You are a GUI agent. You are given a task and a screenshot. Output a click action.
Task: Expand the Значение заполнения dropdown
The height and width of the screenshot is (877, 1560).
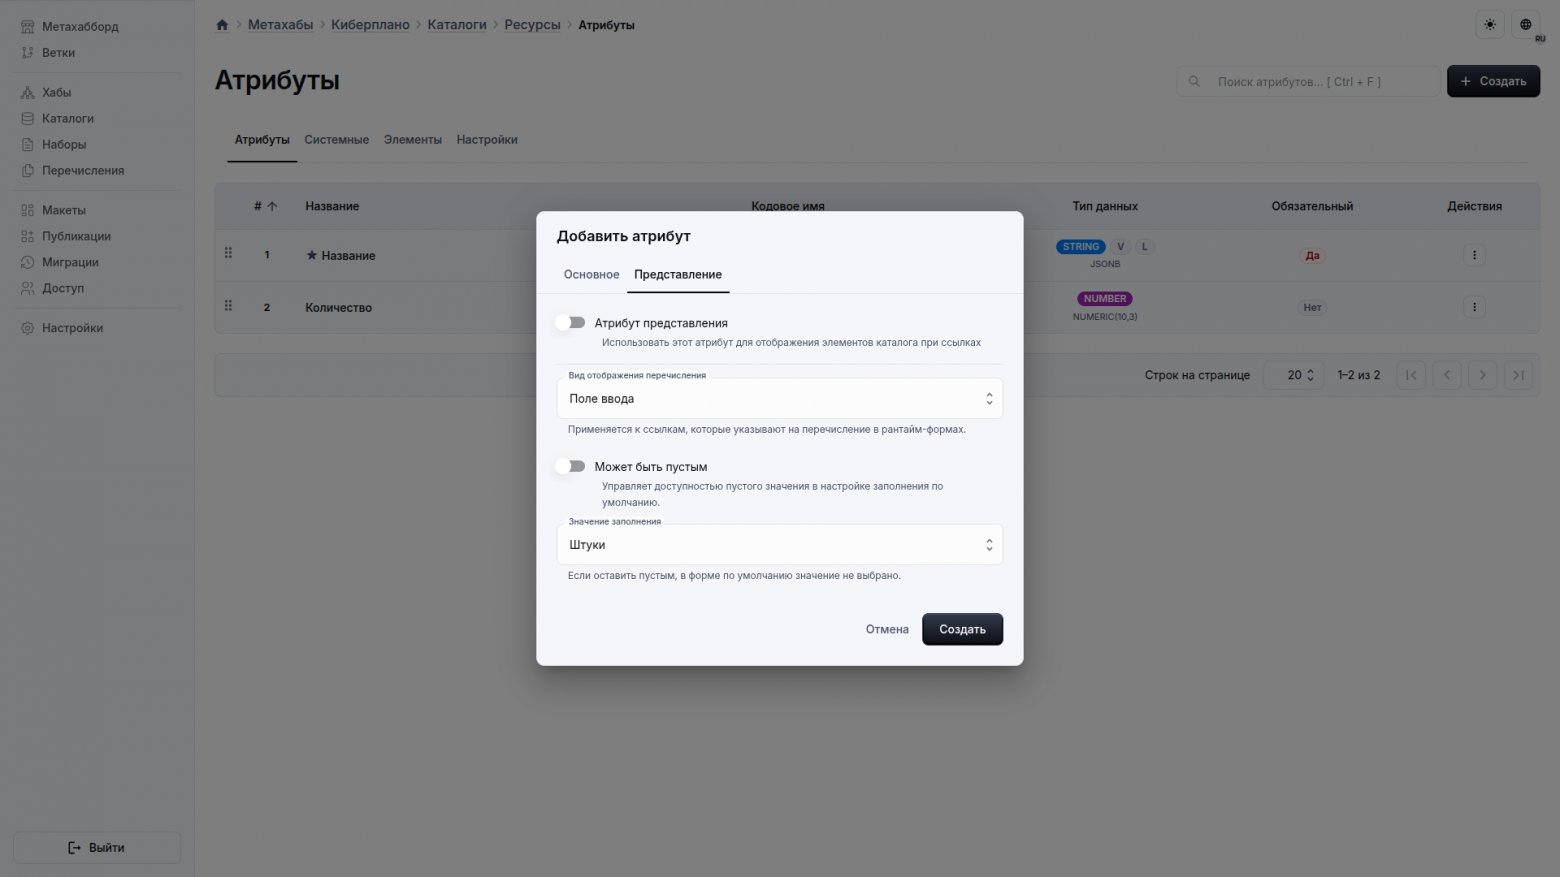[x=779, y=545]
